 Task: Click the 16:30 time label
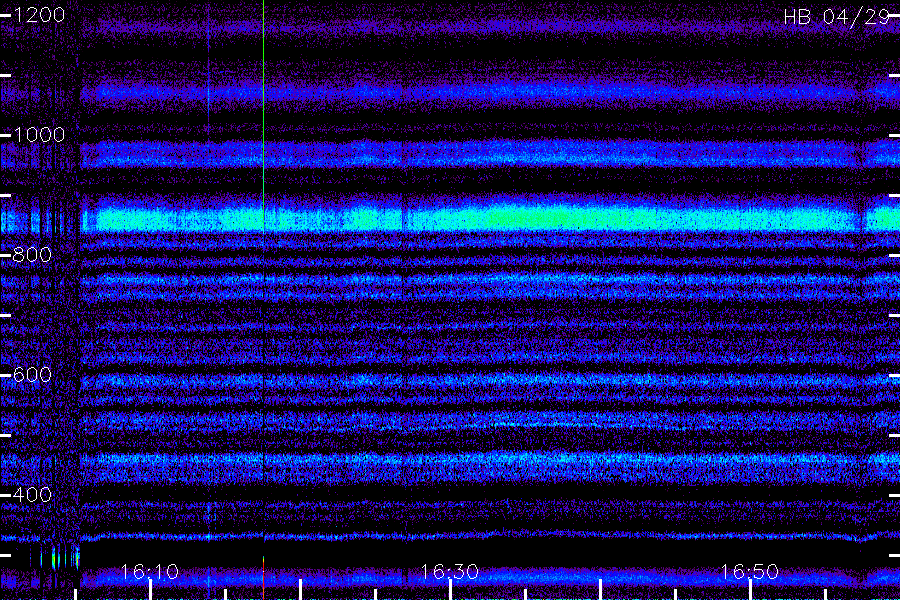point(449,572)
